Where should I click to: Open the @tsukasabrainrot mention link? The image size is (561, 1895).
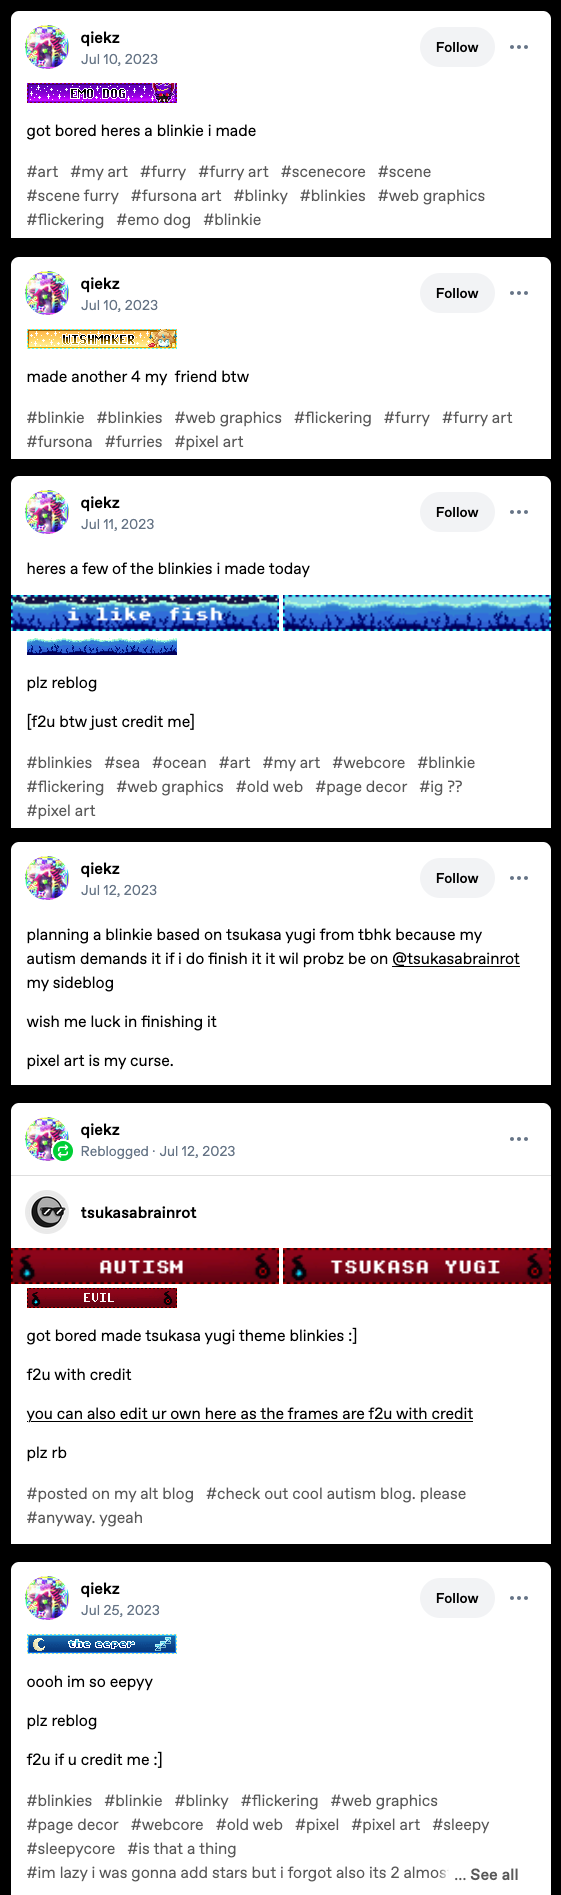(456, 958)
